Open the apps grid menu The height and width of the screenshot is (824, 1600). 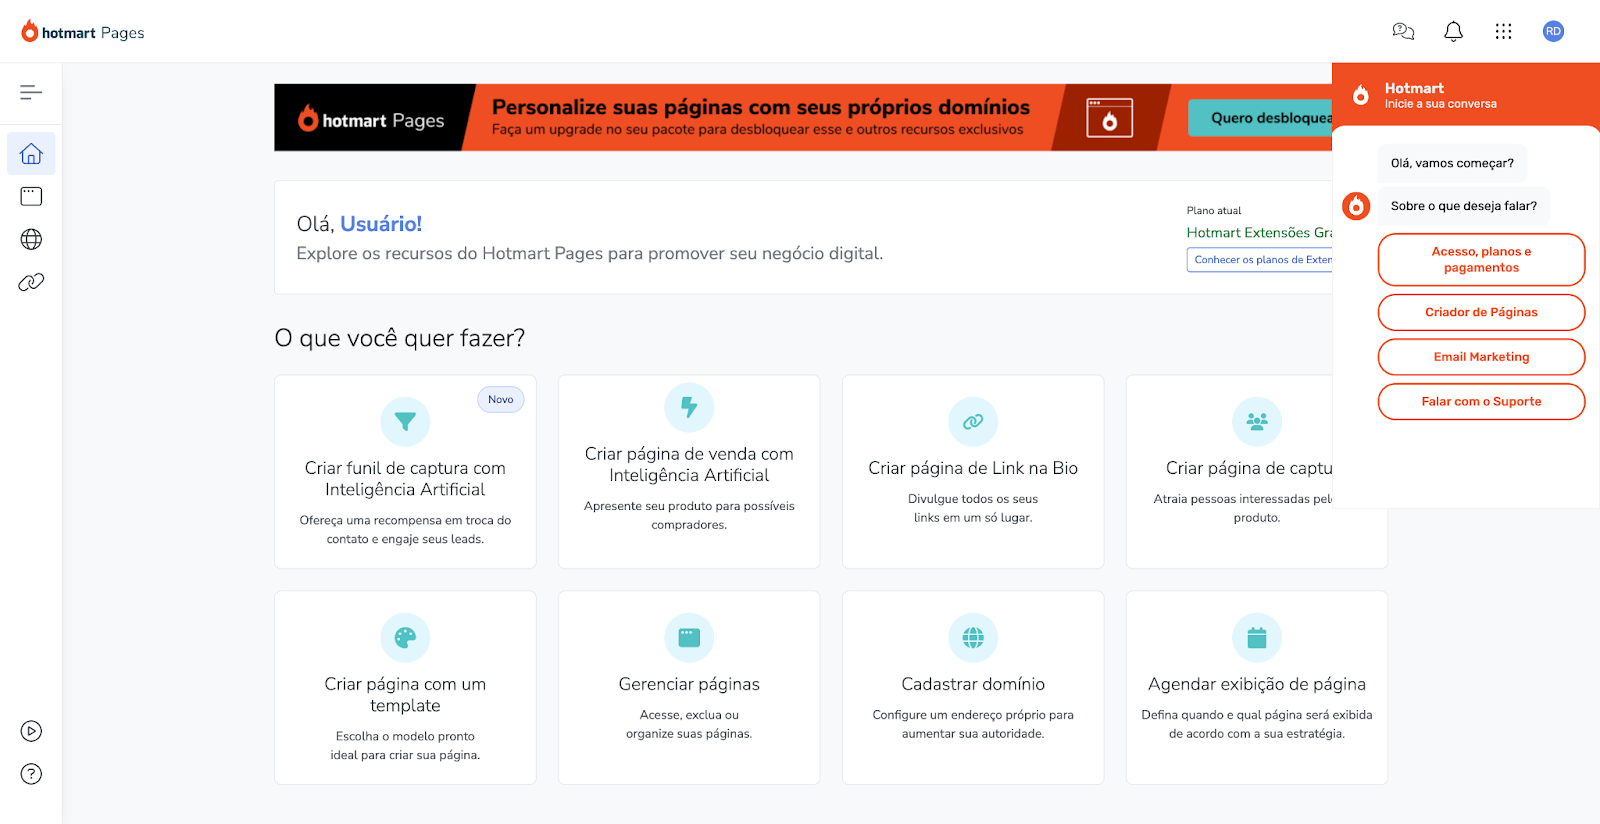pyautogui.click(x=1503, y=31)
